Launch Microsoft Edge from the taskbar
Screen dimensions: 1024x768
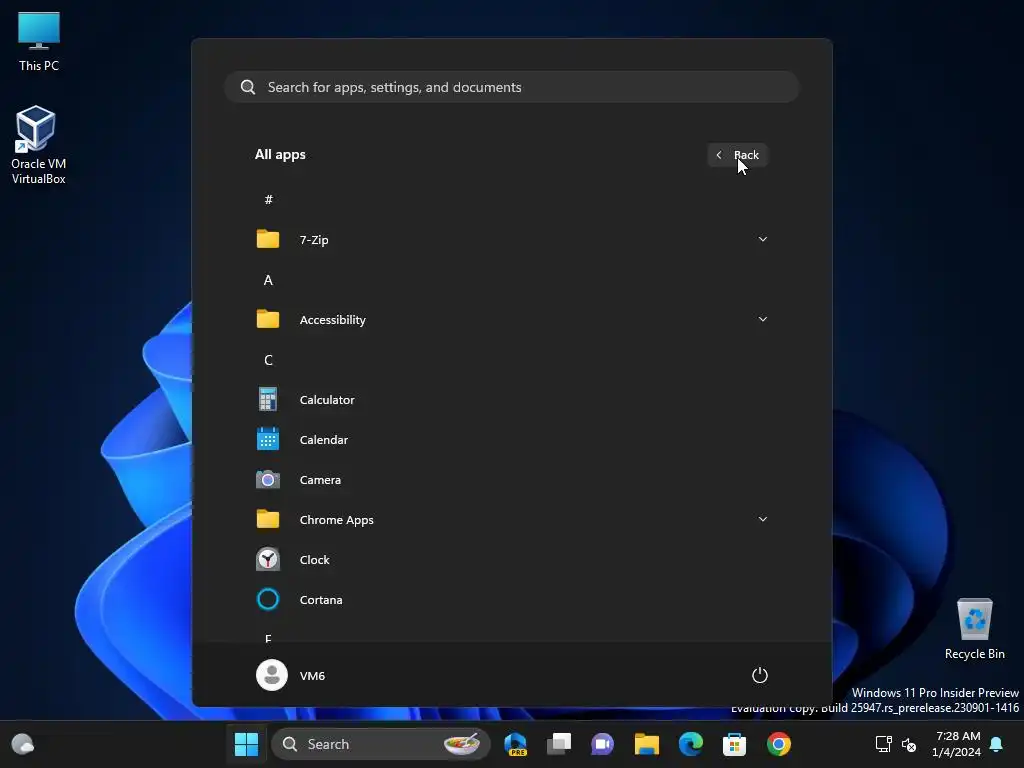point(690,744)
